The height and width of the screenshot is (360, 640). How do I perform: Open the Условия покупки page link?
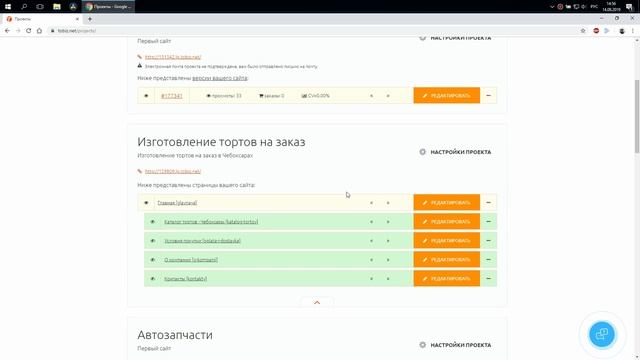[202, 241]
